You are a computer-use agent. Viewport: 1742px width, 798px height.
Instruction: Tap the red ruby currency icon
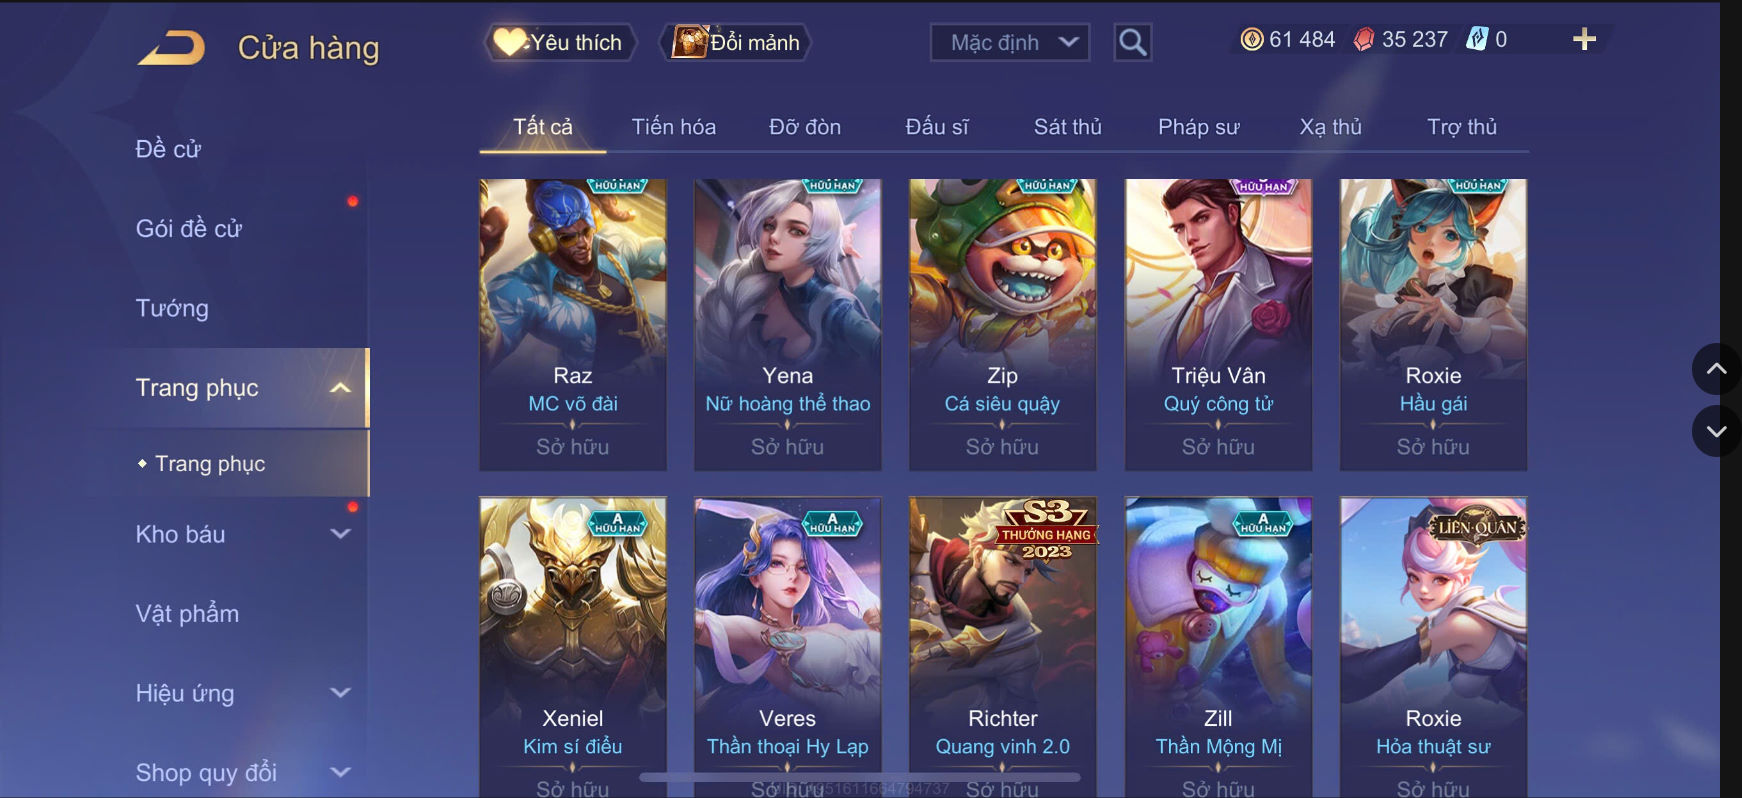point(1364,39)
